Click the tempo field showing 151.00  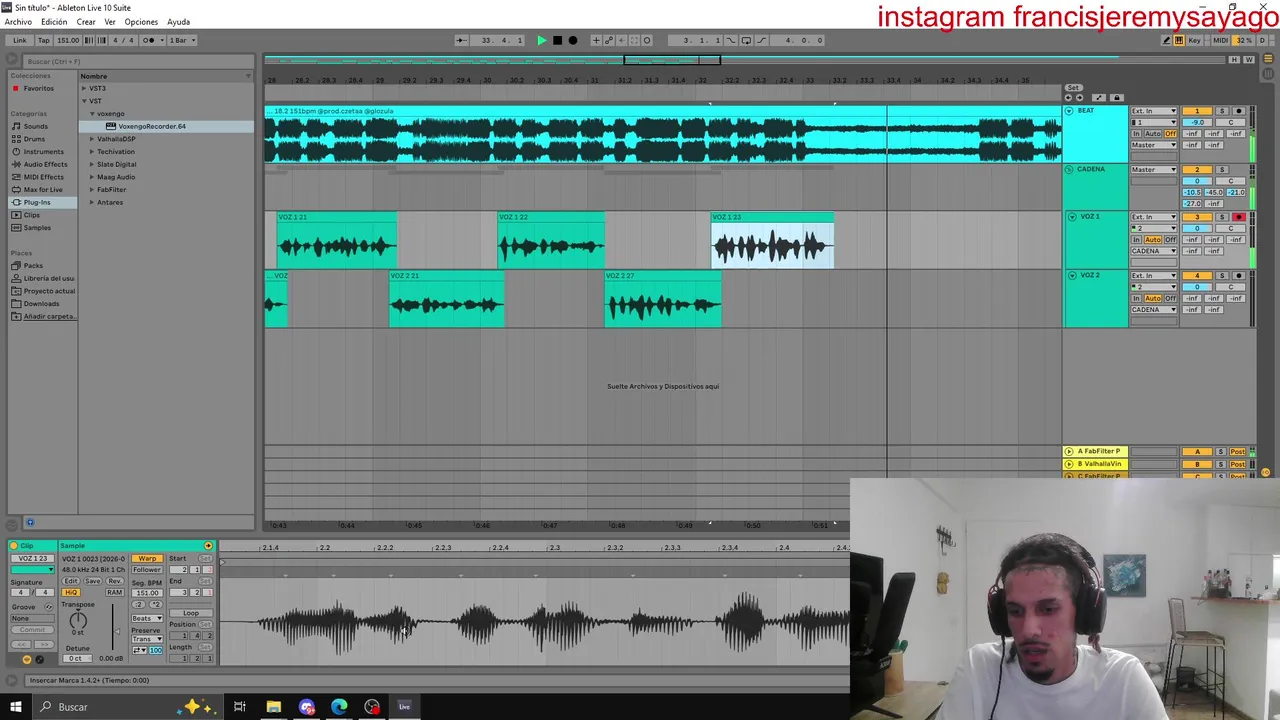[67, 40]
